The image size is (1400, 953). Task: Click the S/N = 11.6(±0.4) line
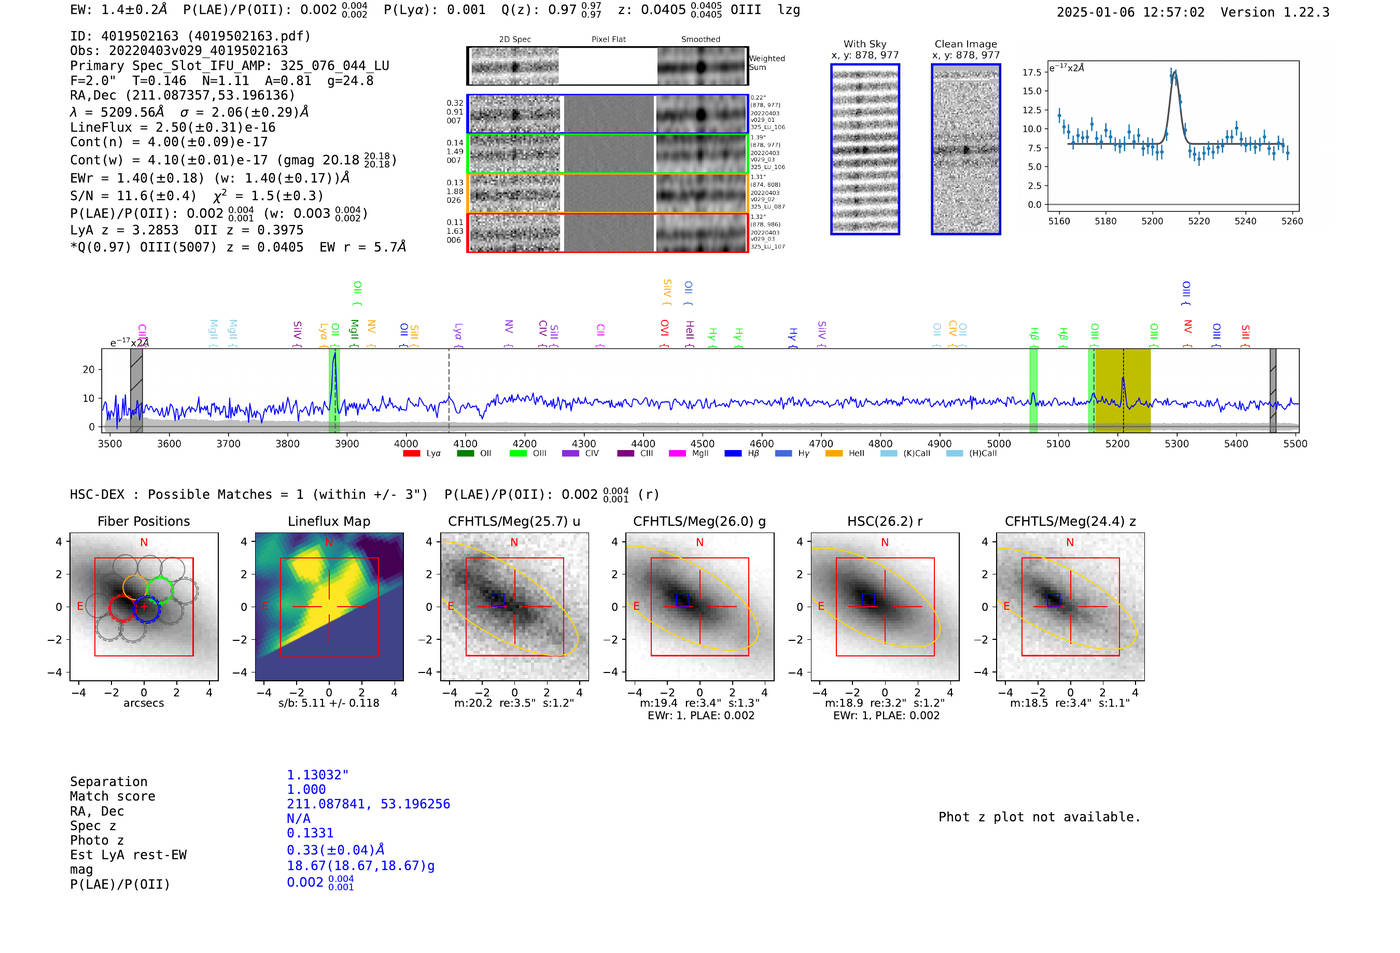point(197,196)
